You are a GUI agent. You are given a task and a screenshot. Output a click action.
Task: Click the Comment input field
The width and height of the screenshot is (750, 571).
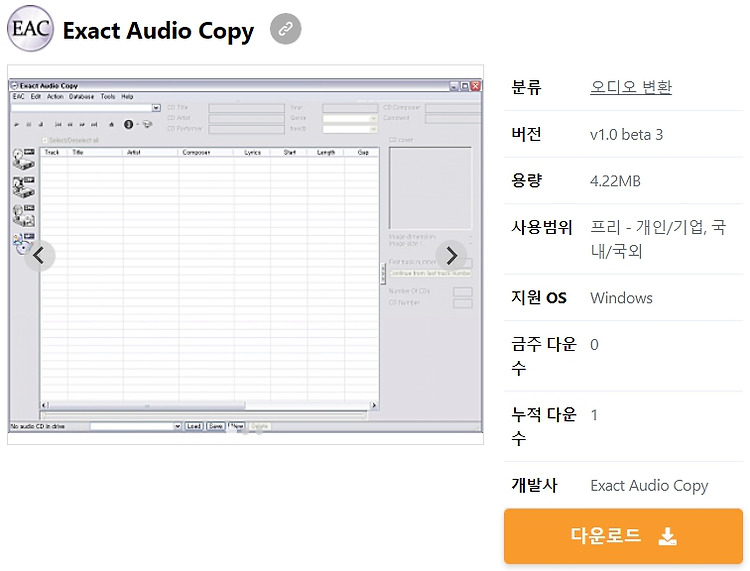pyautogui.click(x=453, y=118)
